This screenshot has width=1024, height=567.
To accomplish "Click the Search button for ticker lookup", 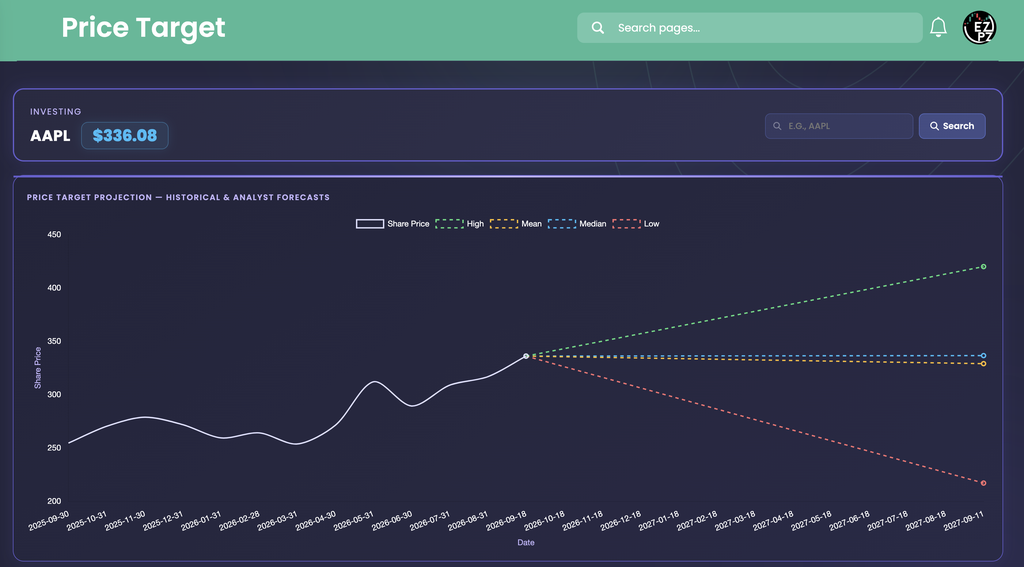I will click(x=952, y=126).
